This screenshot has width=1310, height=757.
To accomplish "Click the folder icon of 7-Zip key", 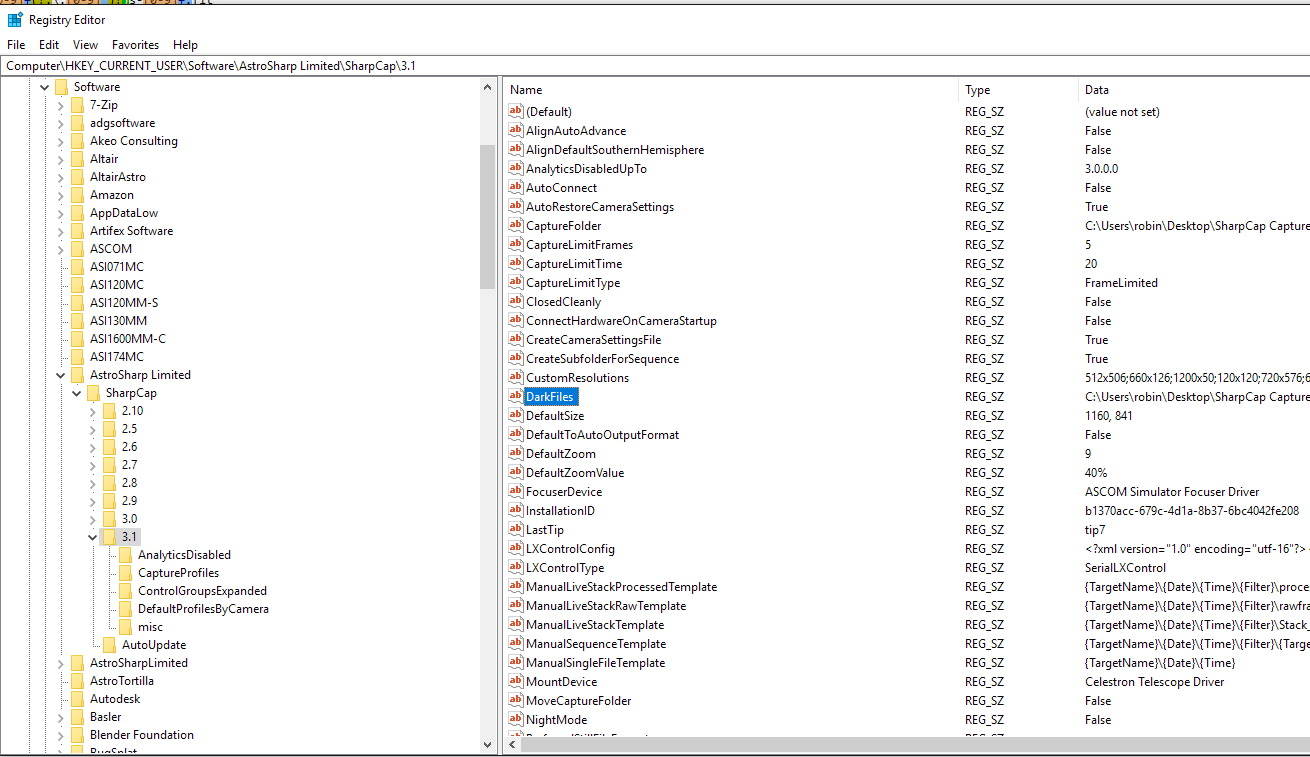I will click(x=77, y=105).
